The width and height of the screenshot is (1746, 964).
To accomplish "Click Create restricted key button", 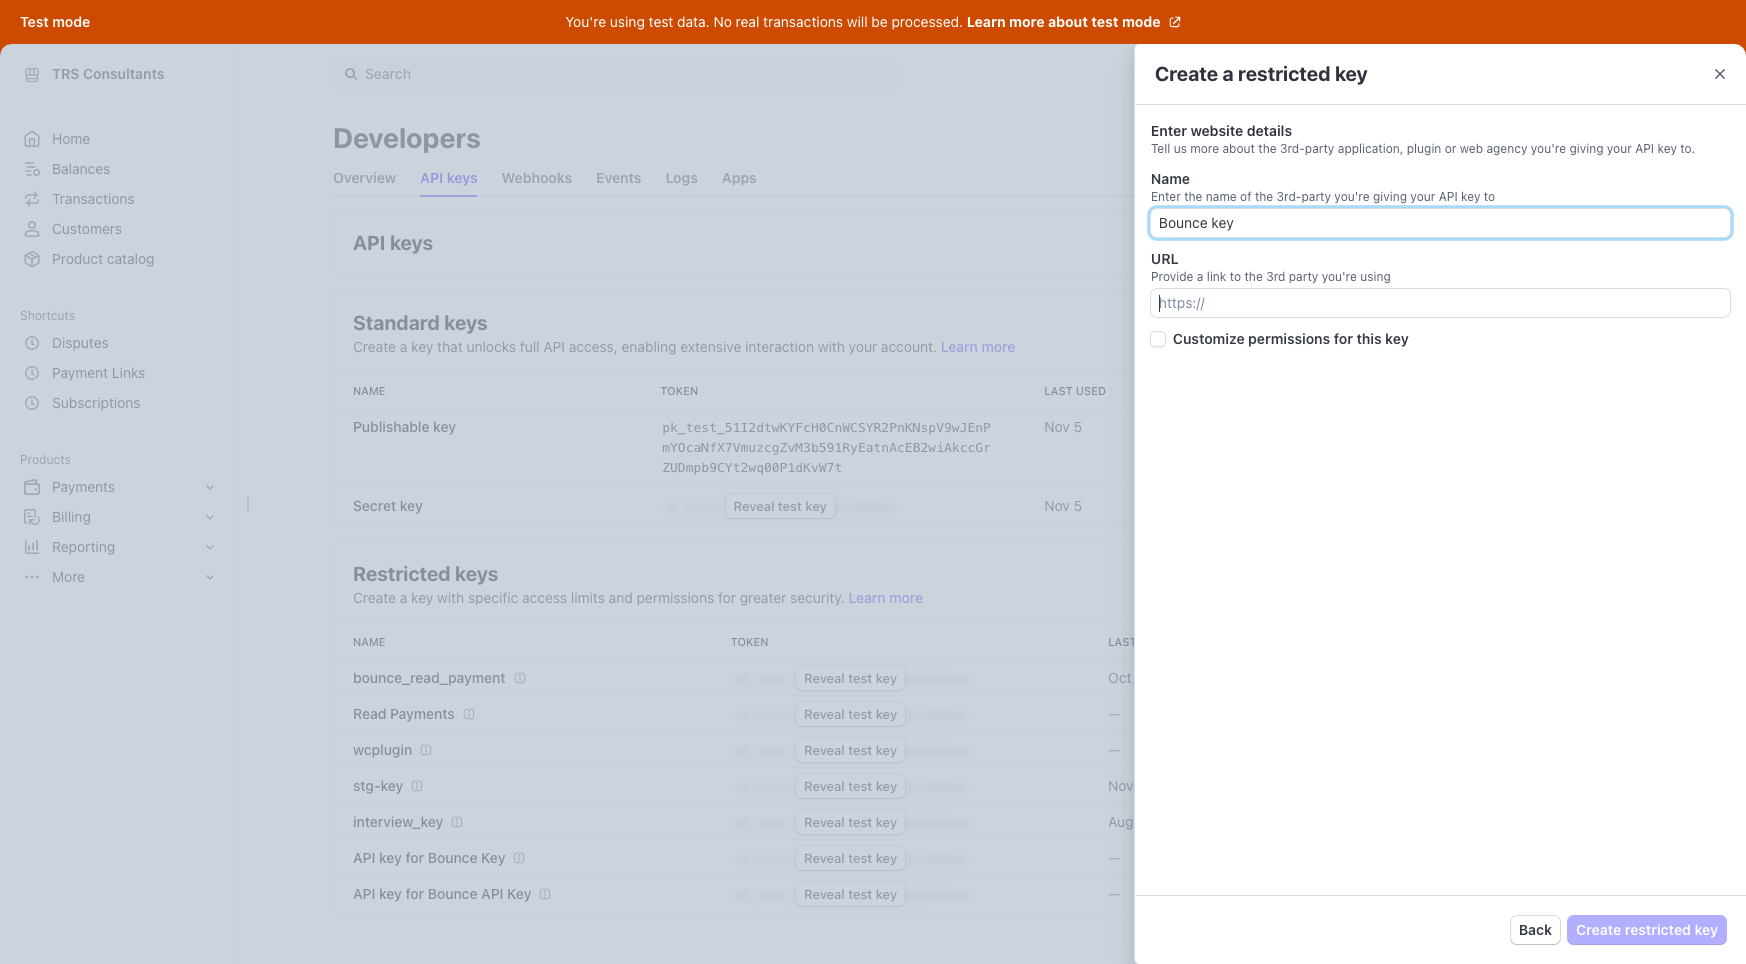I will [x=1646, y=930].
